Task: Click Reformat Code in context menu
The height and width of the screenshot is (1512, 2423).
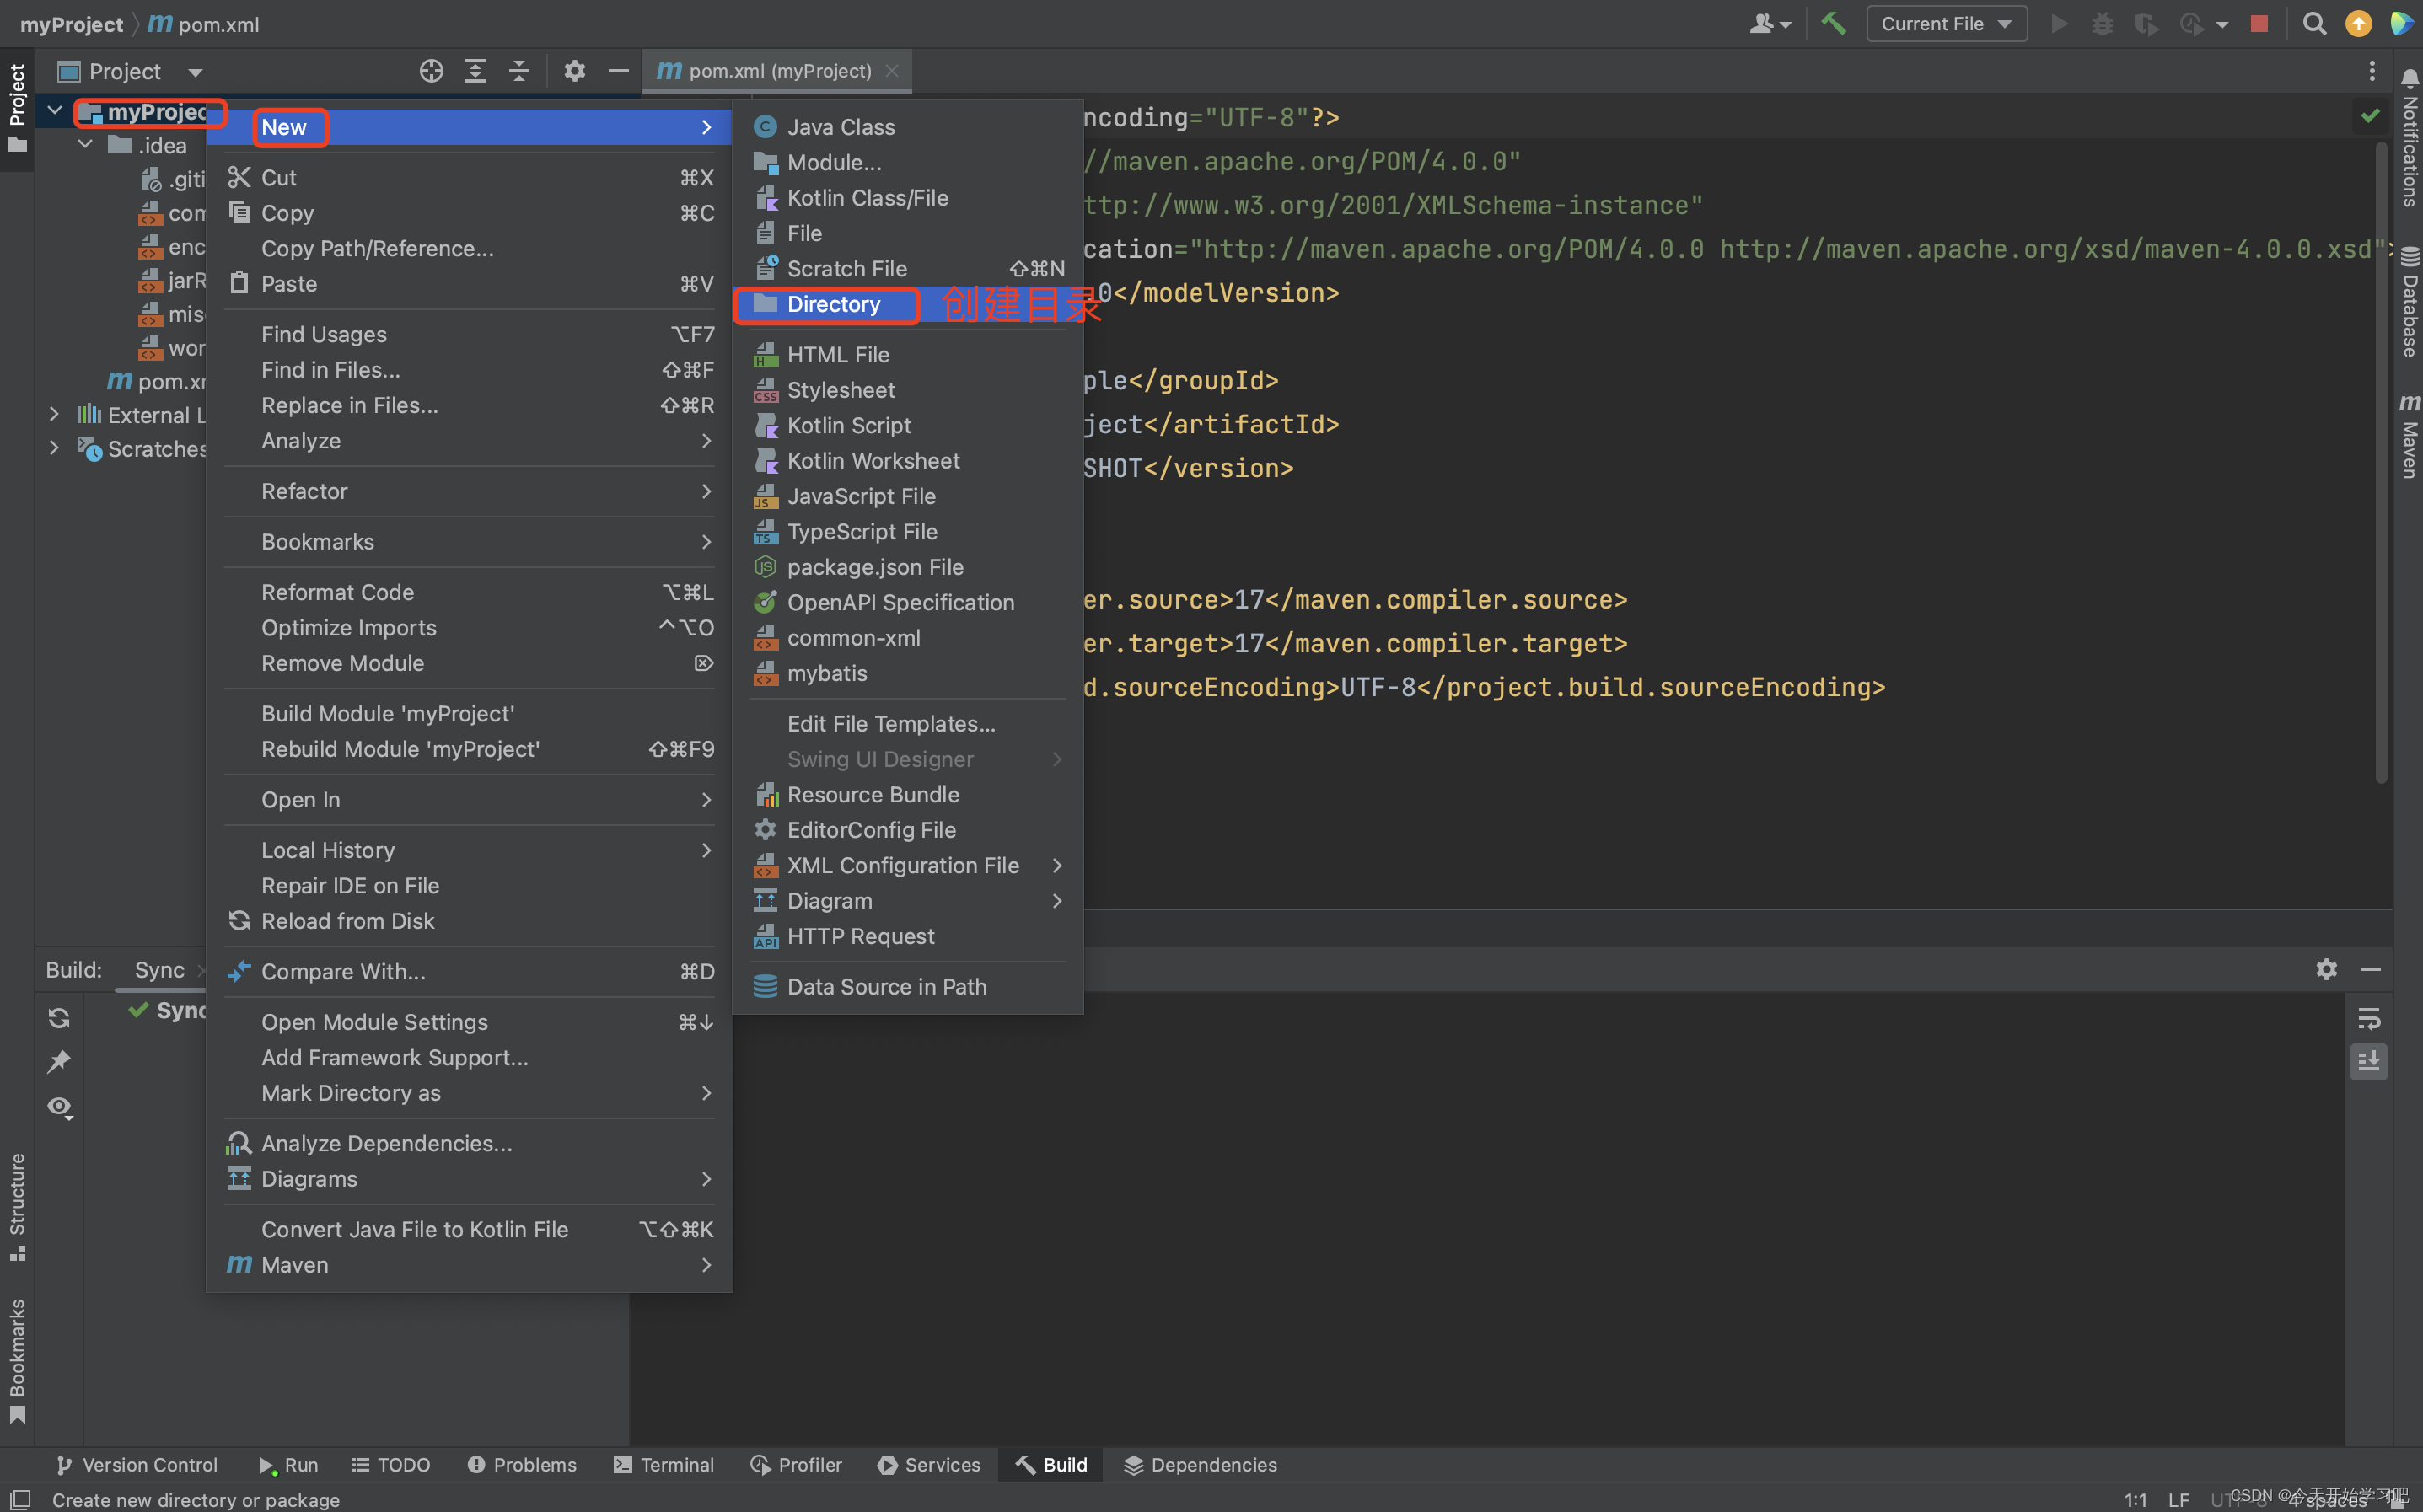Action: point(469,592)
